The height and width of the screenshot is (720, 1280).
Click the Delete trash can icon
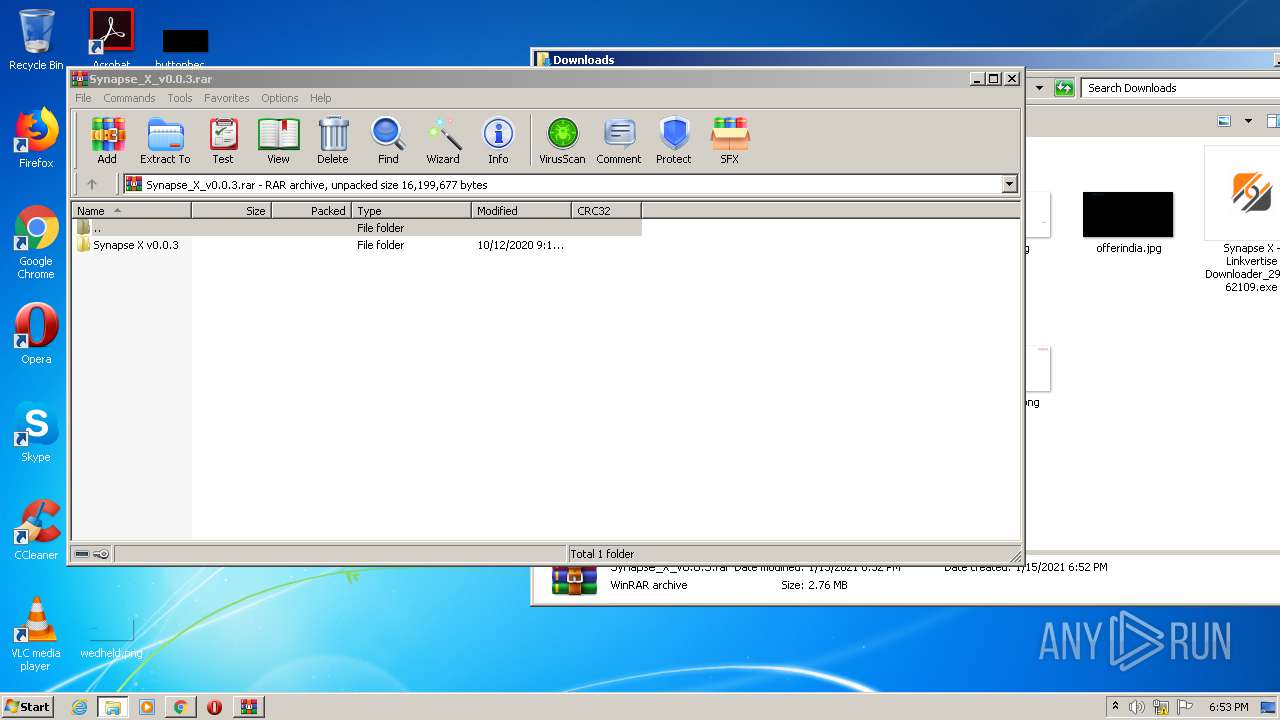[x=333, y=140]
